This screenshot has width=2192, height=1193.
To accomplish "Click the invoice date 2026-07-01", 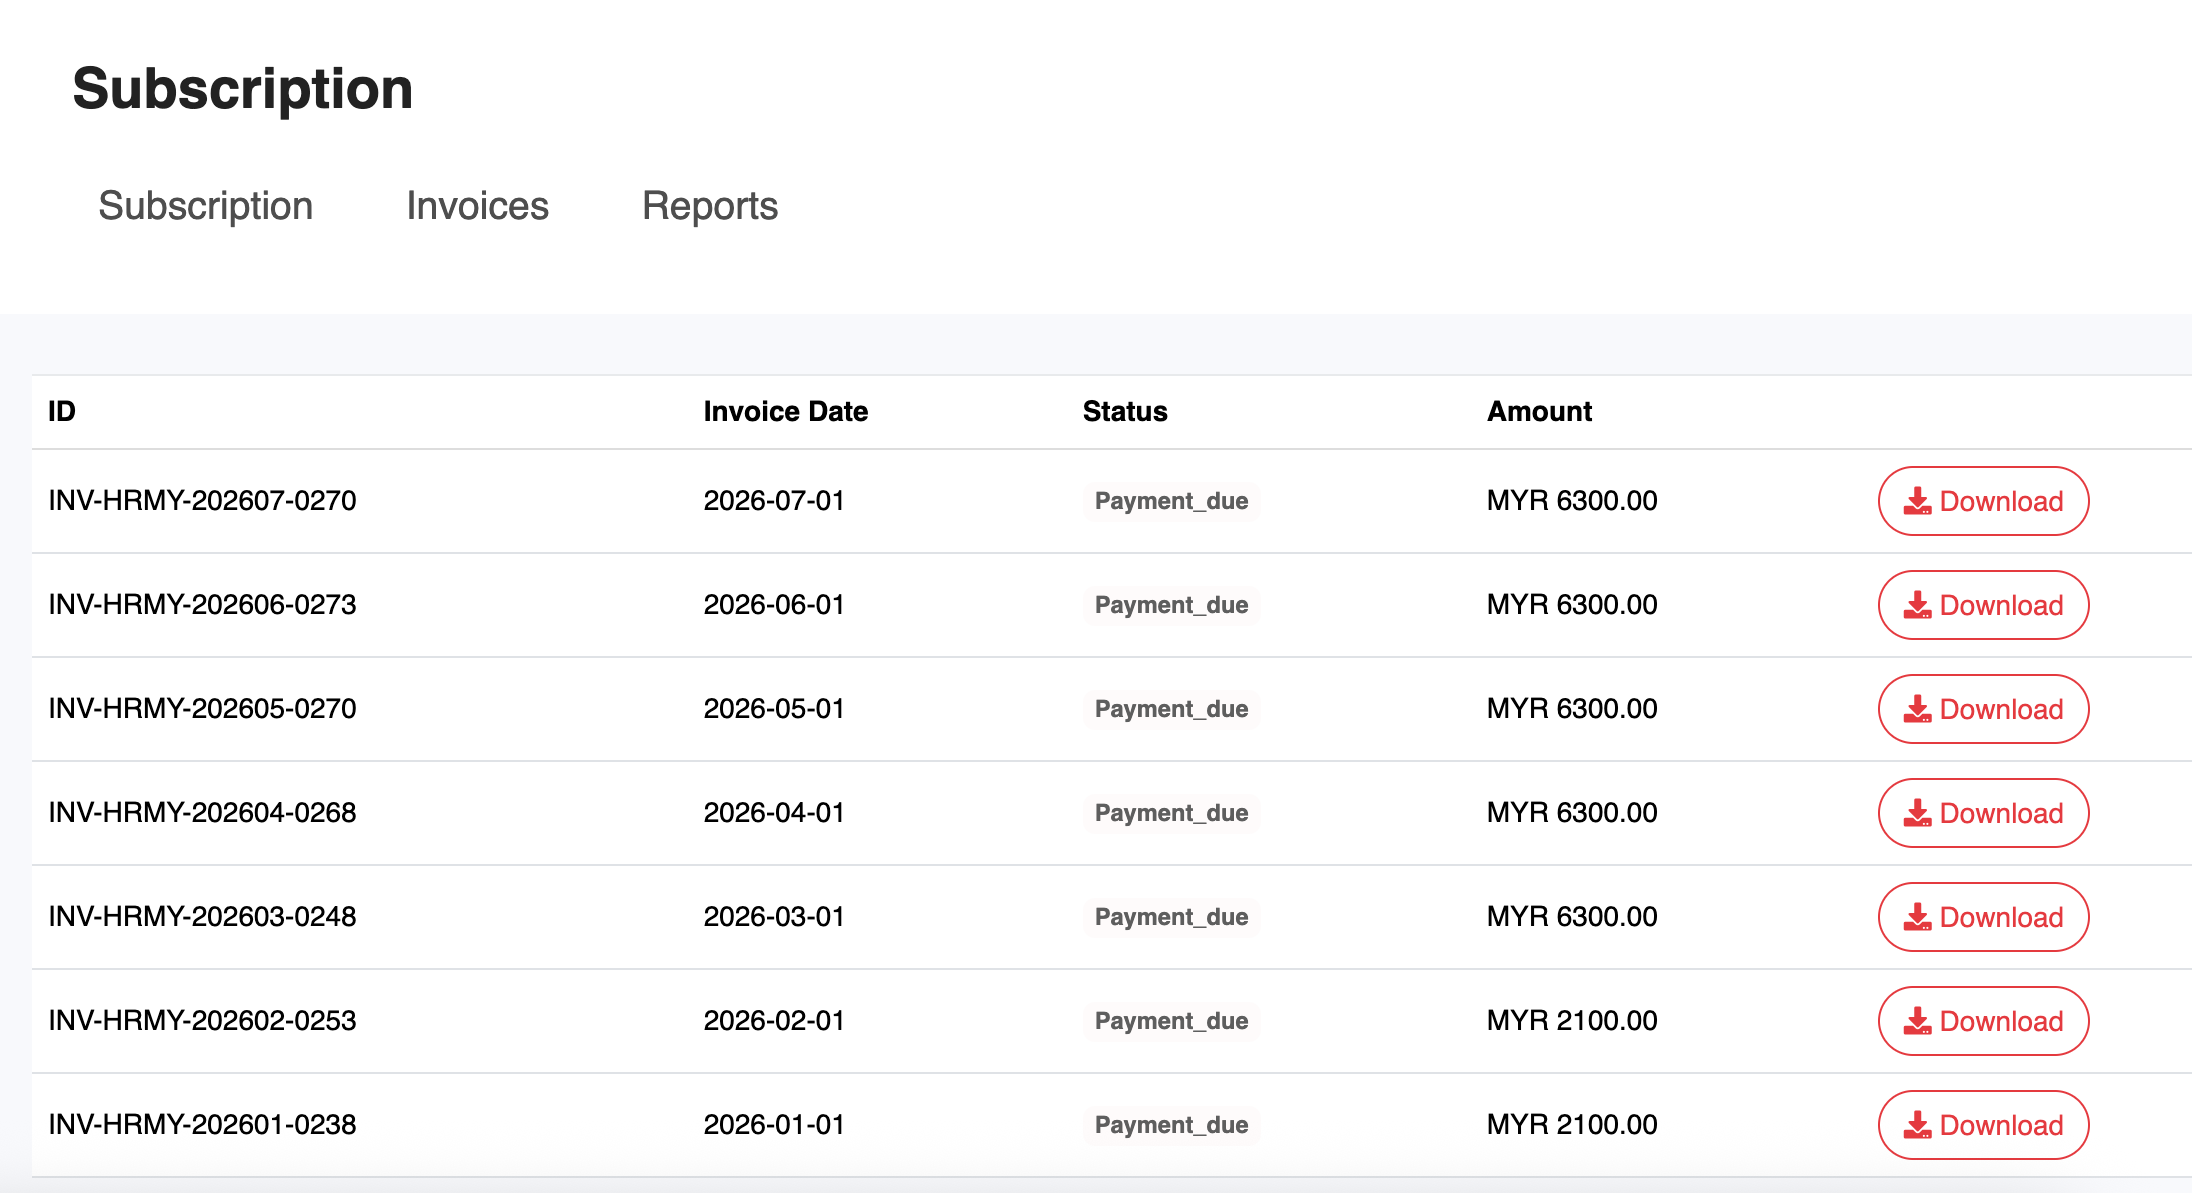I will pos(774,501).
